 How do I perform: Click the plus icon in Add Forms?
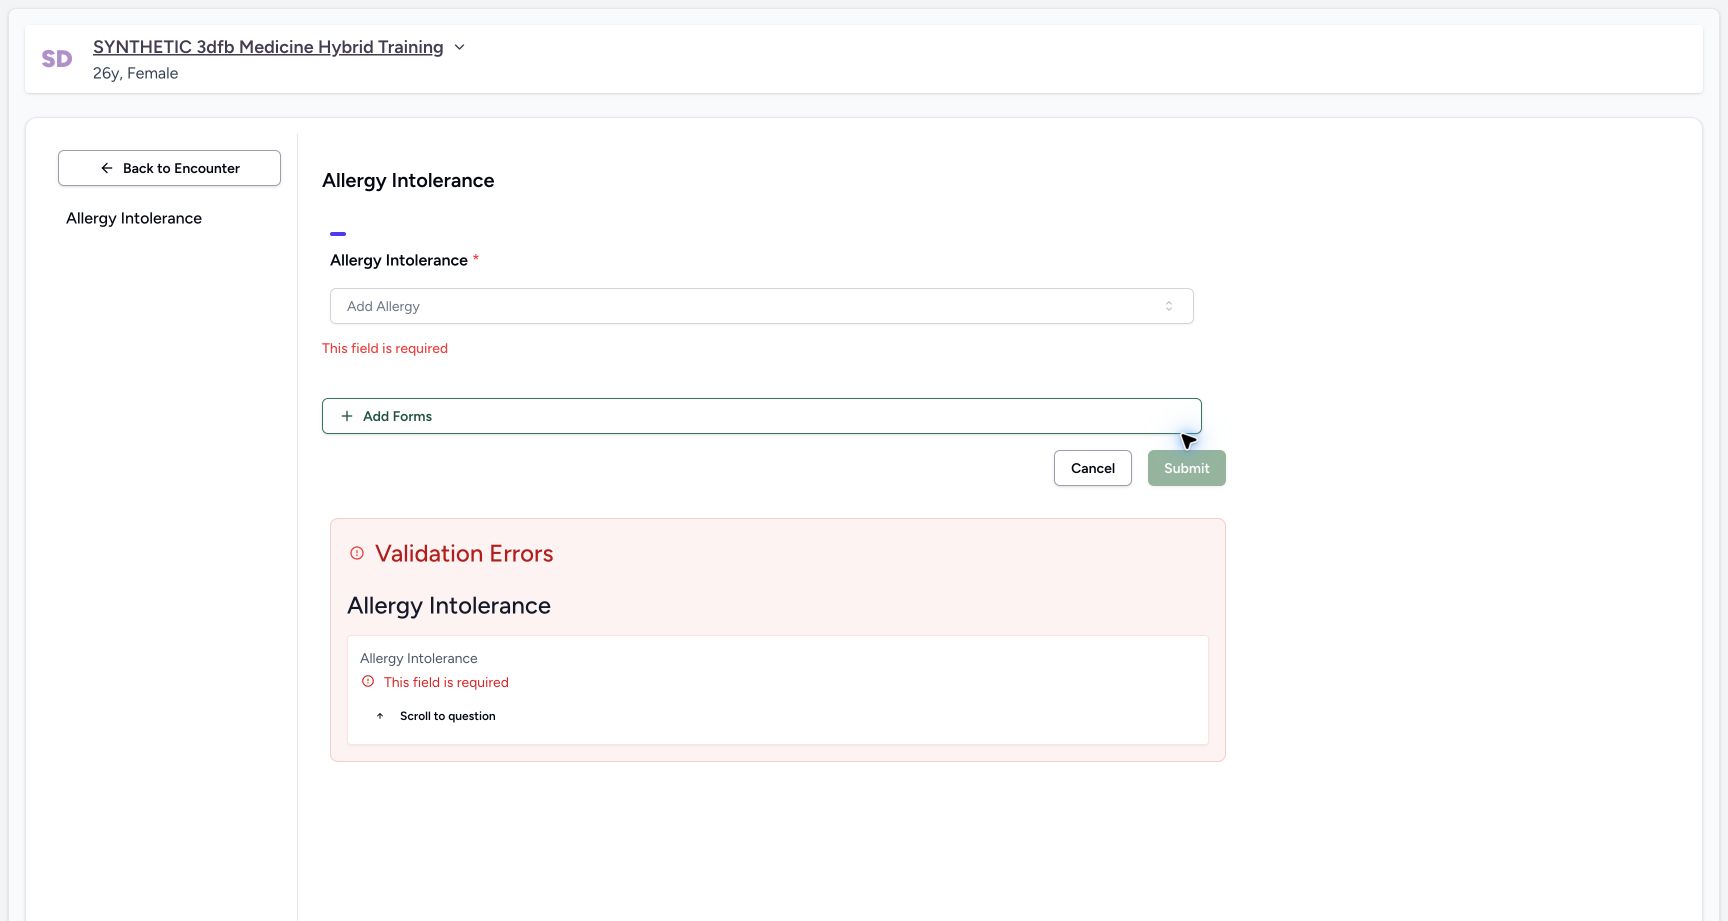coord(347,416)
